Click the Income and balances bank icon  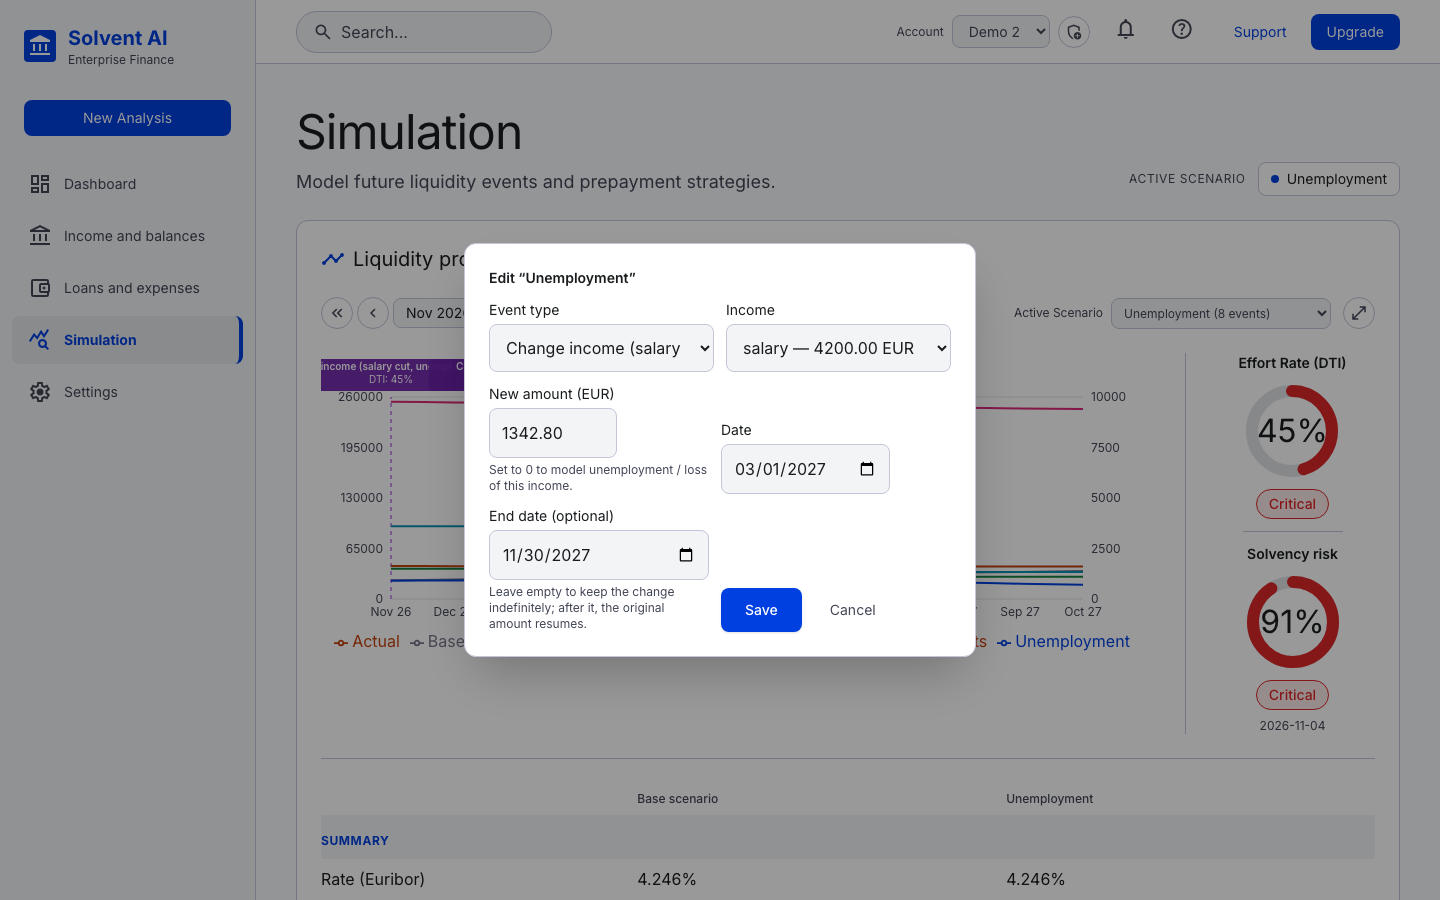point(40,236)
